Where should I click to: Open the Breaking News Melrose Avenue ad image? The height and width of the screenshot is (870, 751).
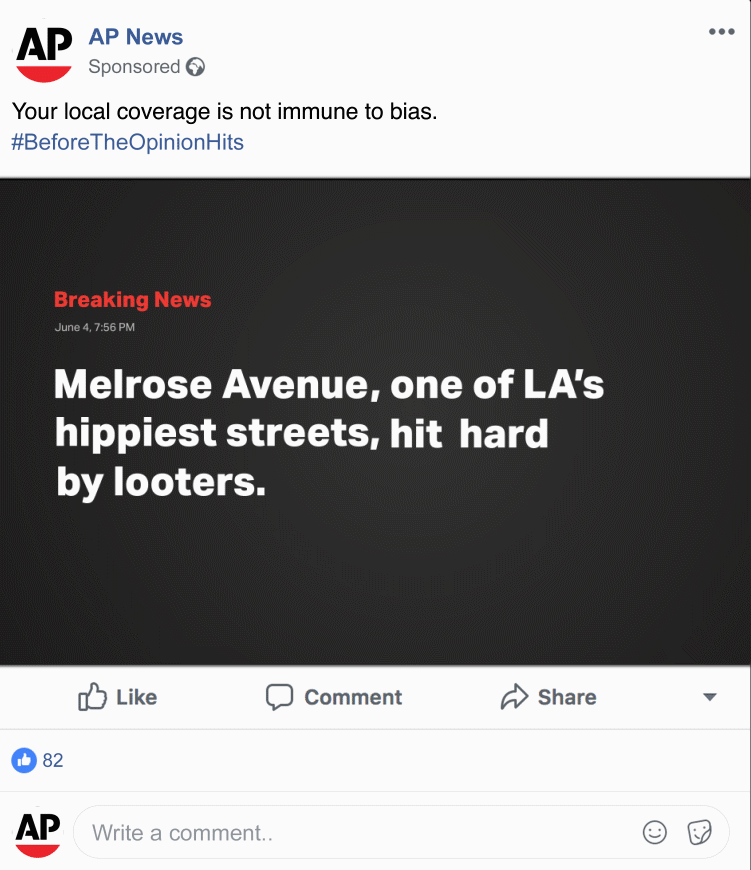point(376,422)
